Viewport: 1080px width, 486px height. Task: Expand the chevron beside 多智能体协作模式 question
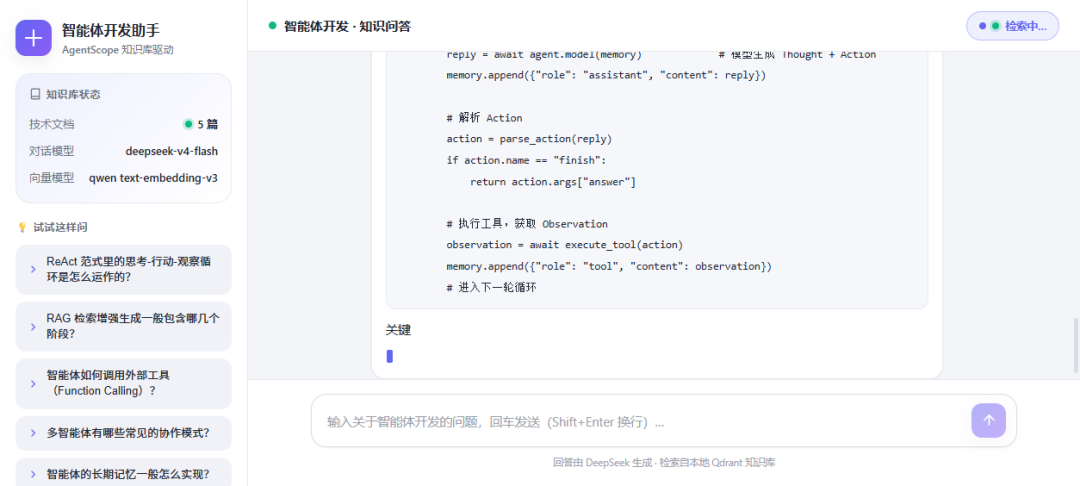[33, 433]
